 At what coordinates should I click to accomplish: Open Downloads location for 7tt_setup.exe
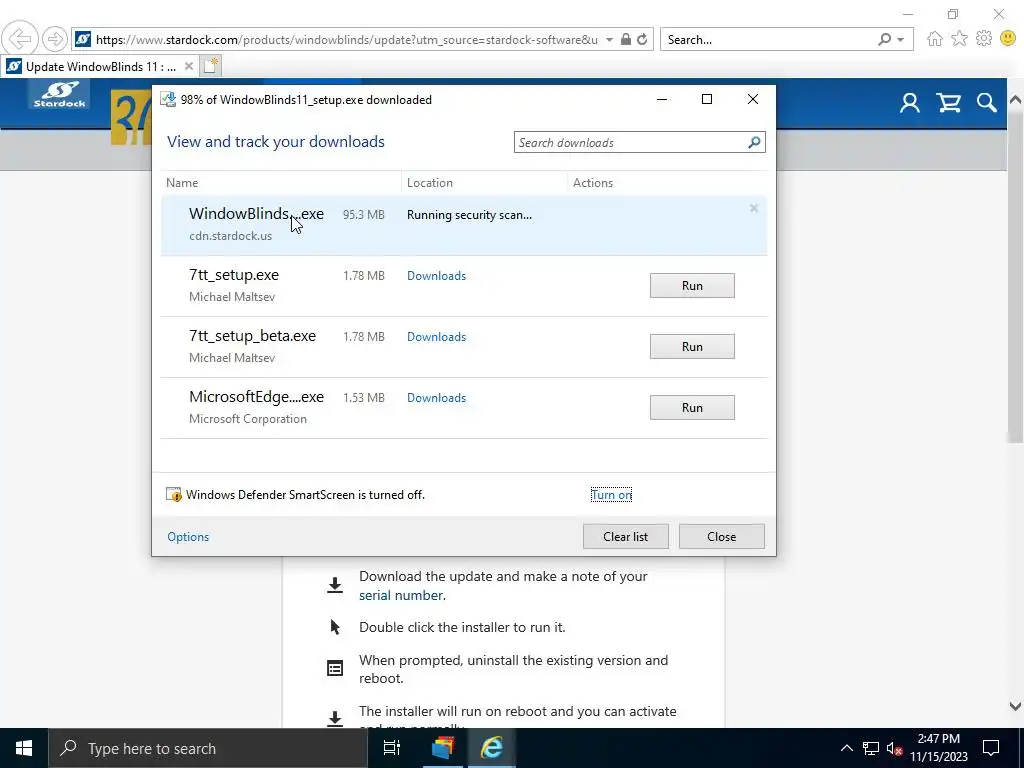coord(436,276)
